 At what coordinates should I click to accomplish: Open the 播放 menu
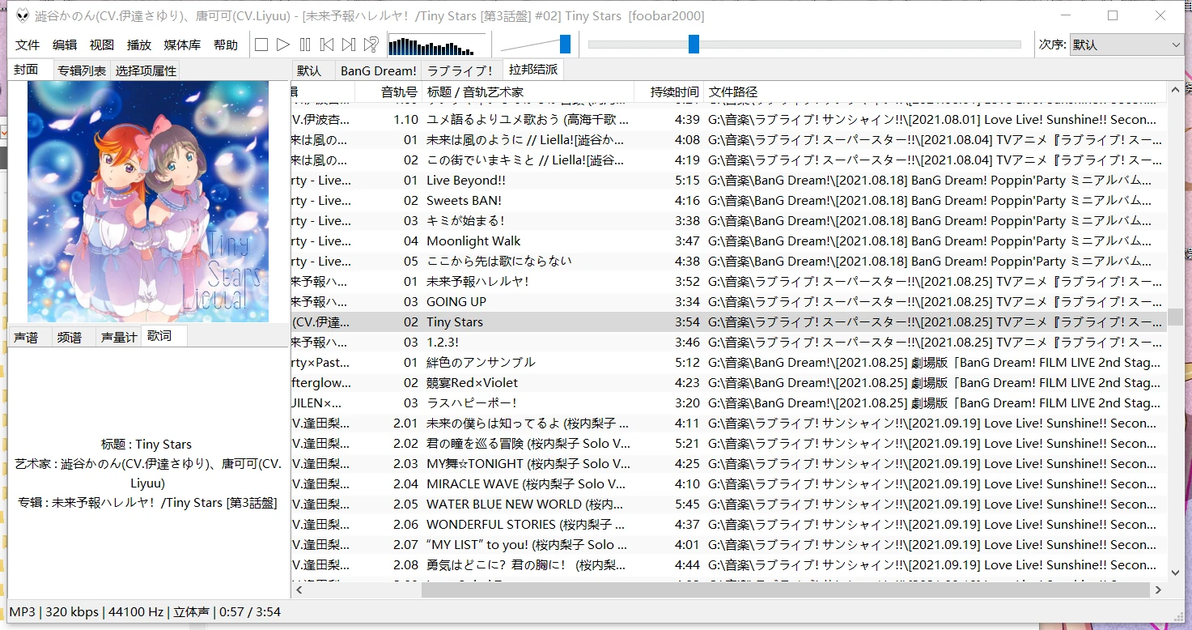pos(139,45)
